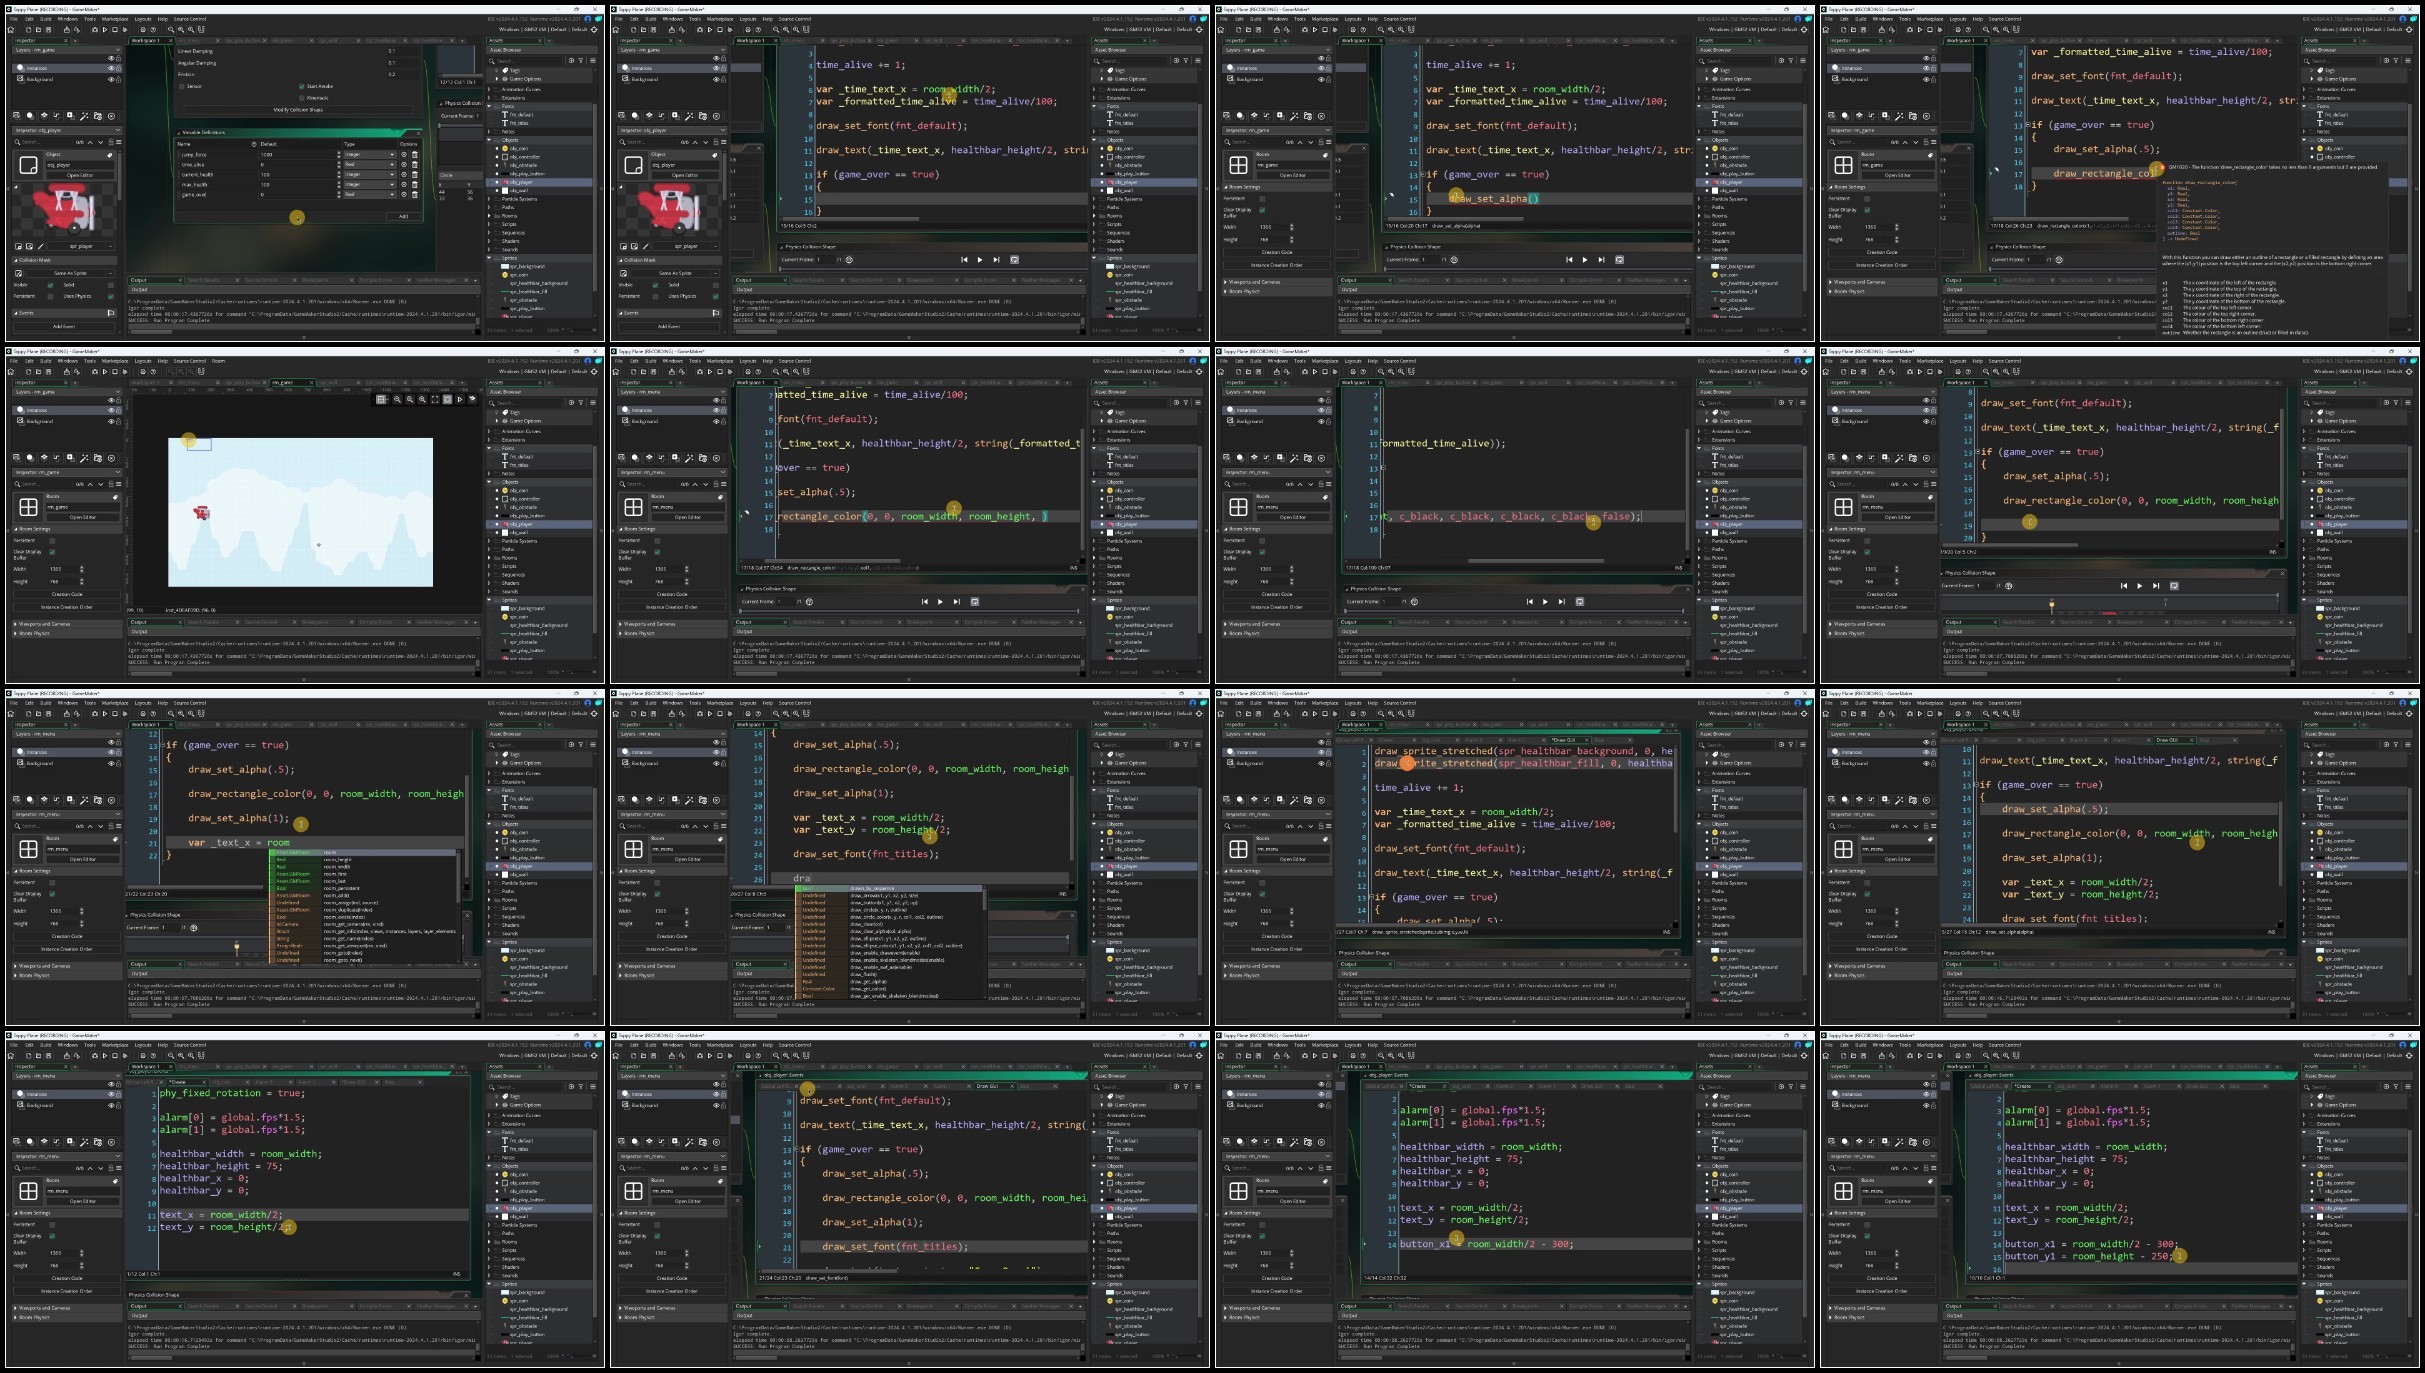
Task: Click Add Event in Variable Definitions frame
Action: pyautogui.click(x=64, y=326)
